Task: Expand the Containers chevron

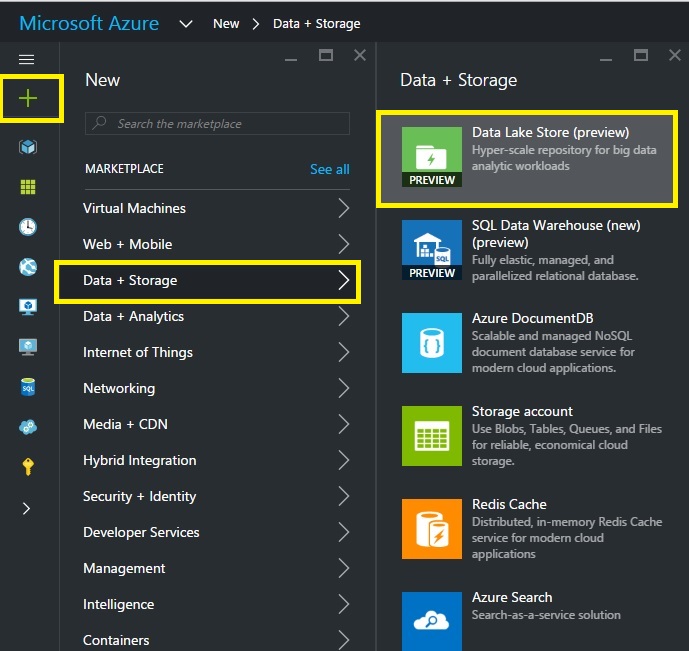Action: 344,640
